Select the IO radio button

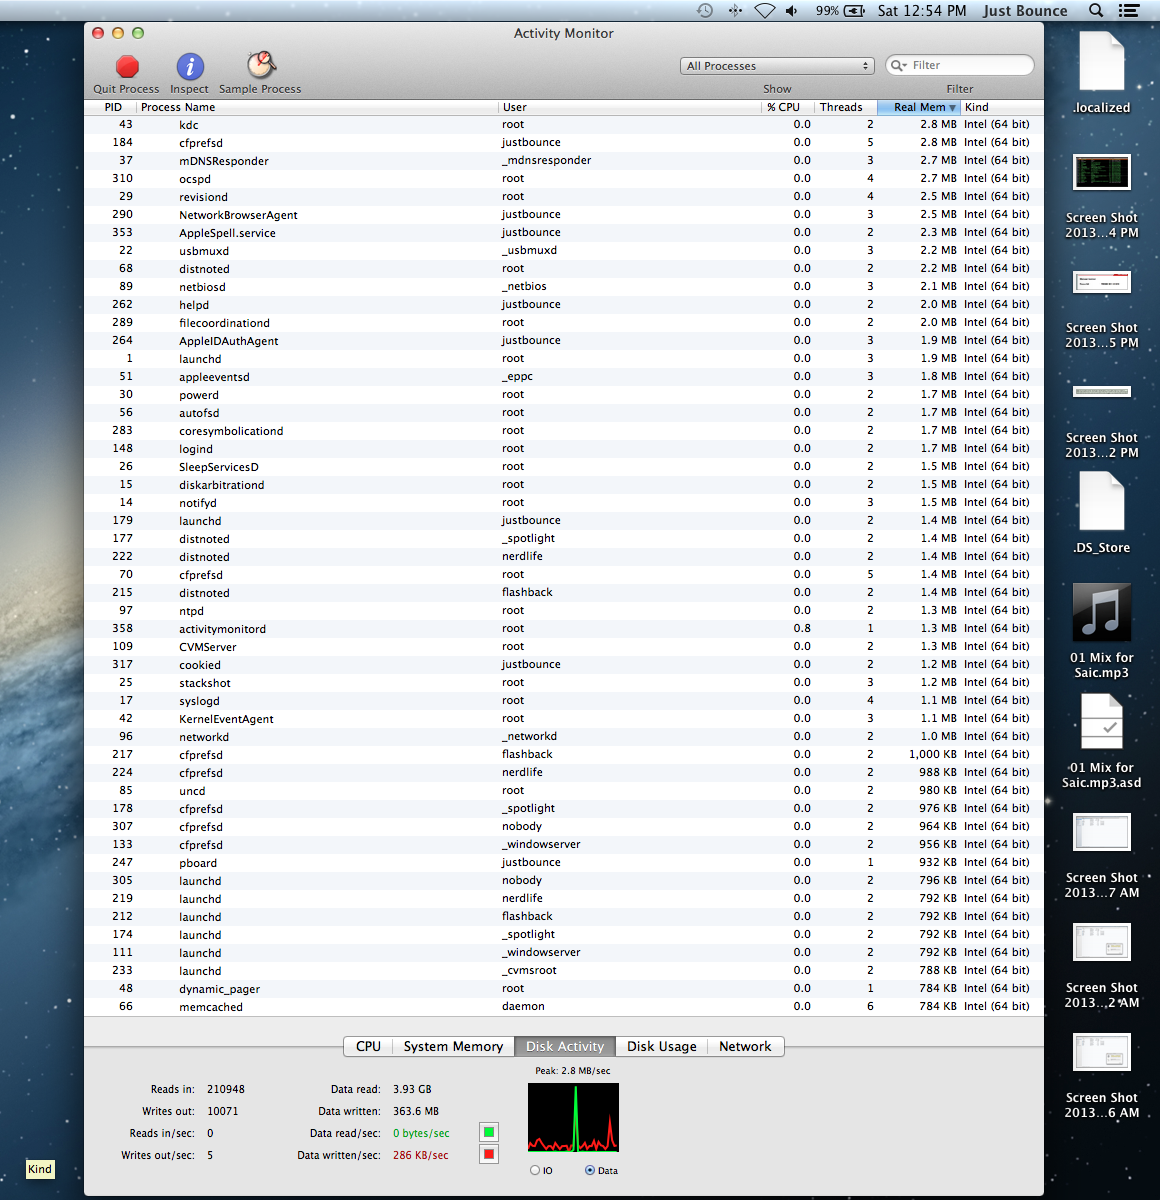535,1170
